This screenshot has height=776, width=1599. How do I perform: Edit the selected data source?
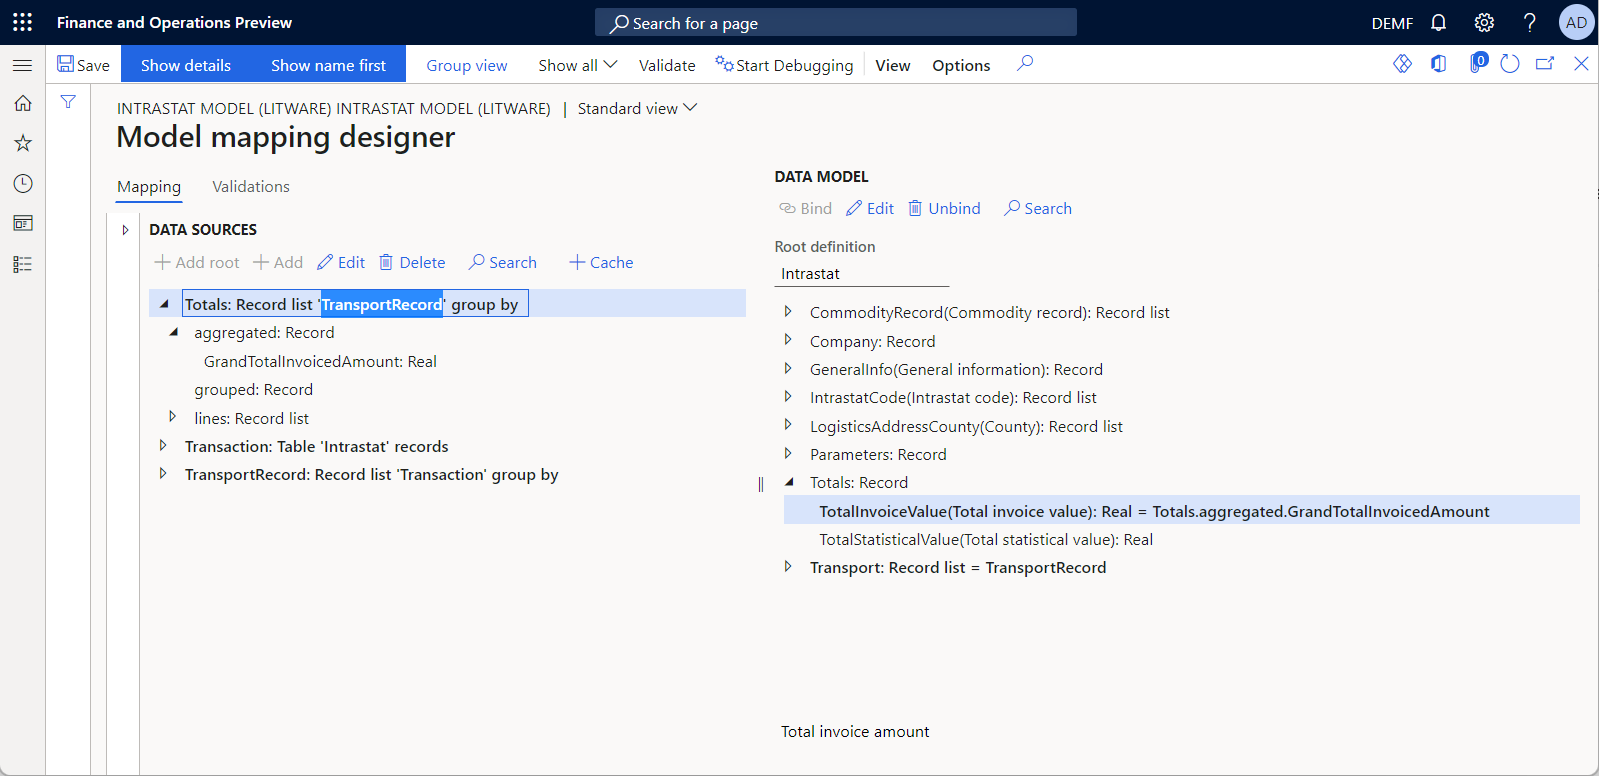pyautogui.click(x=341, y=262)
